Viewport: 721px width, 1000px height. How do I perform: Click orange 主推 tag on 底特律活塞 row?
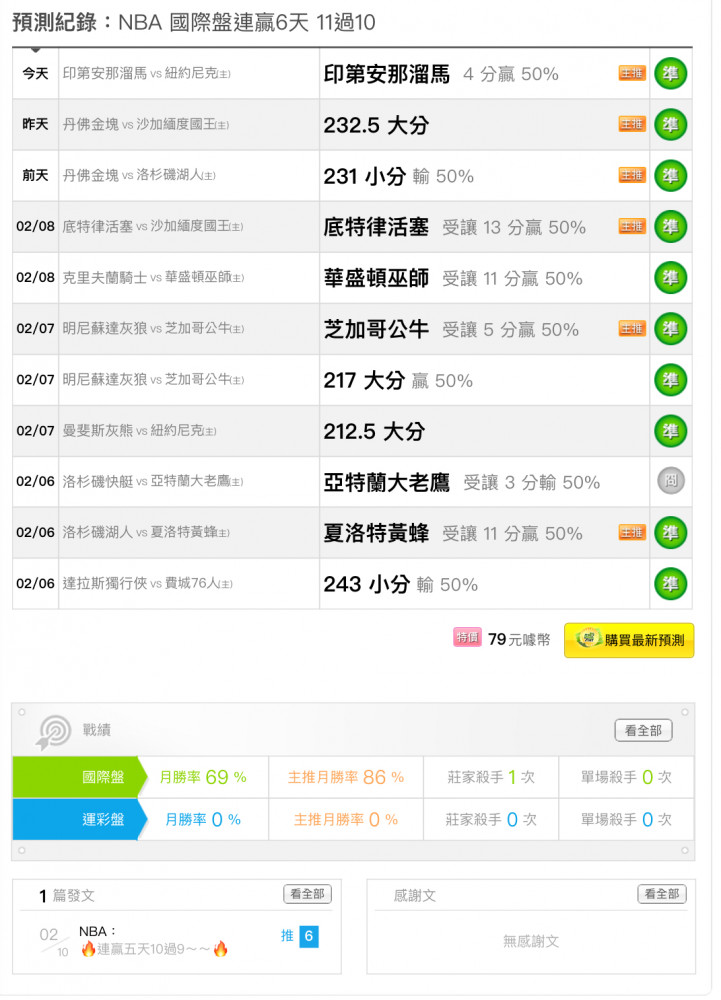(632, 226)
